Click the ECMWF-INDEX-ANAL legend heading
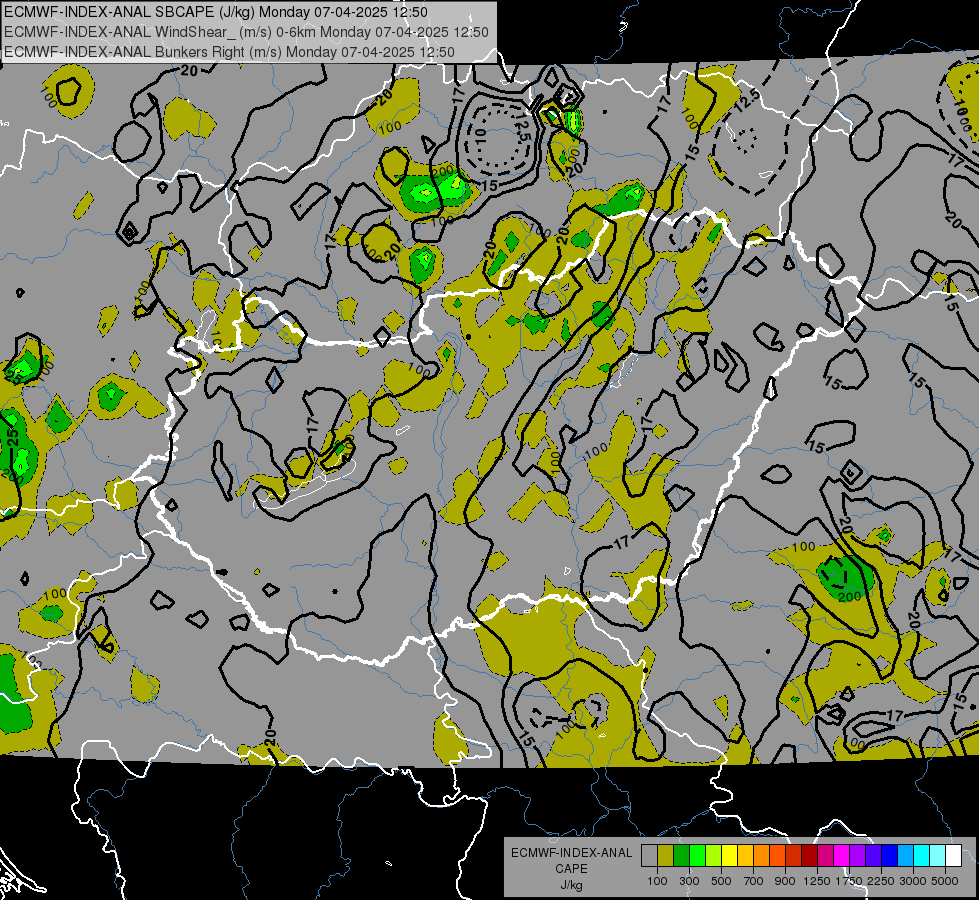The image size is (979, 900). pyautogui.click(x=571, y=853)
